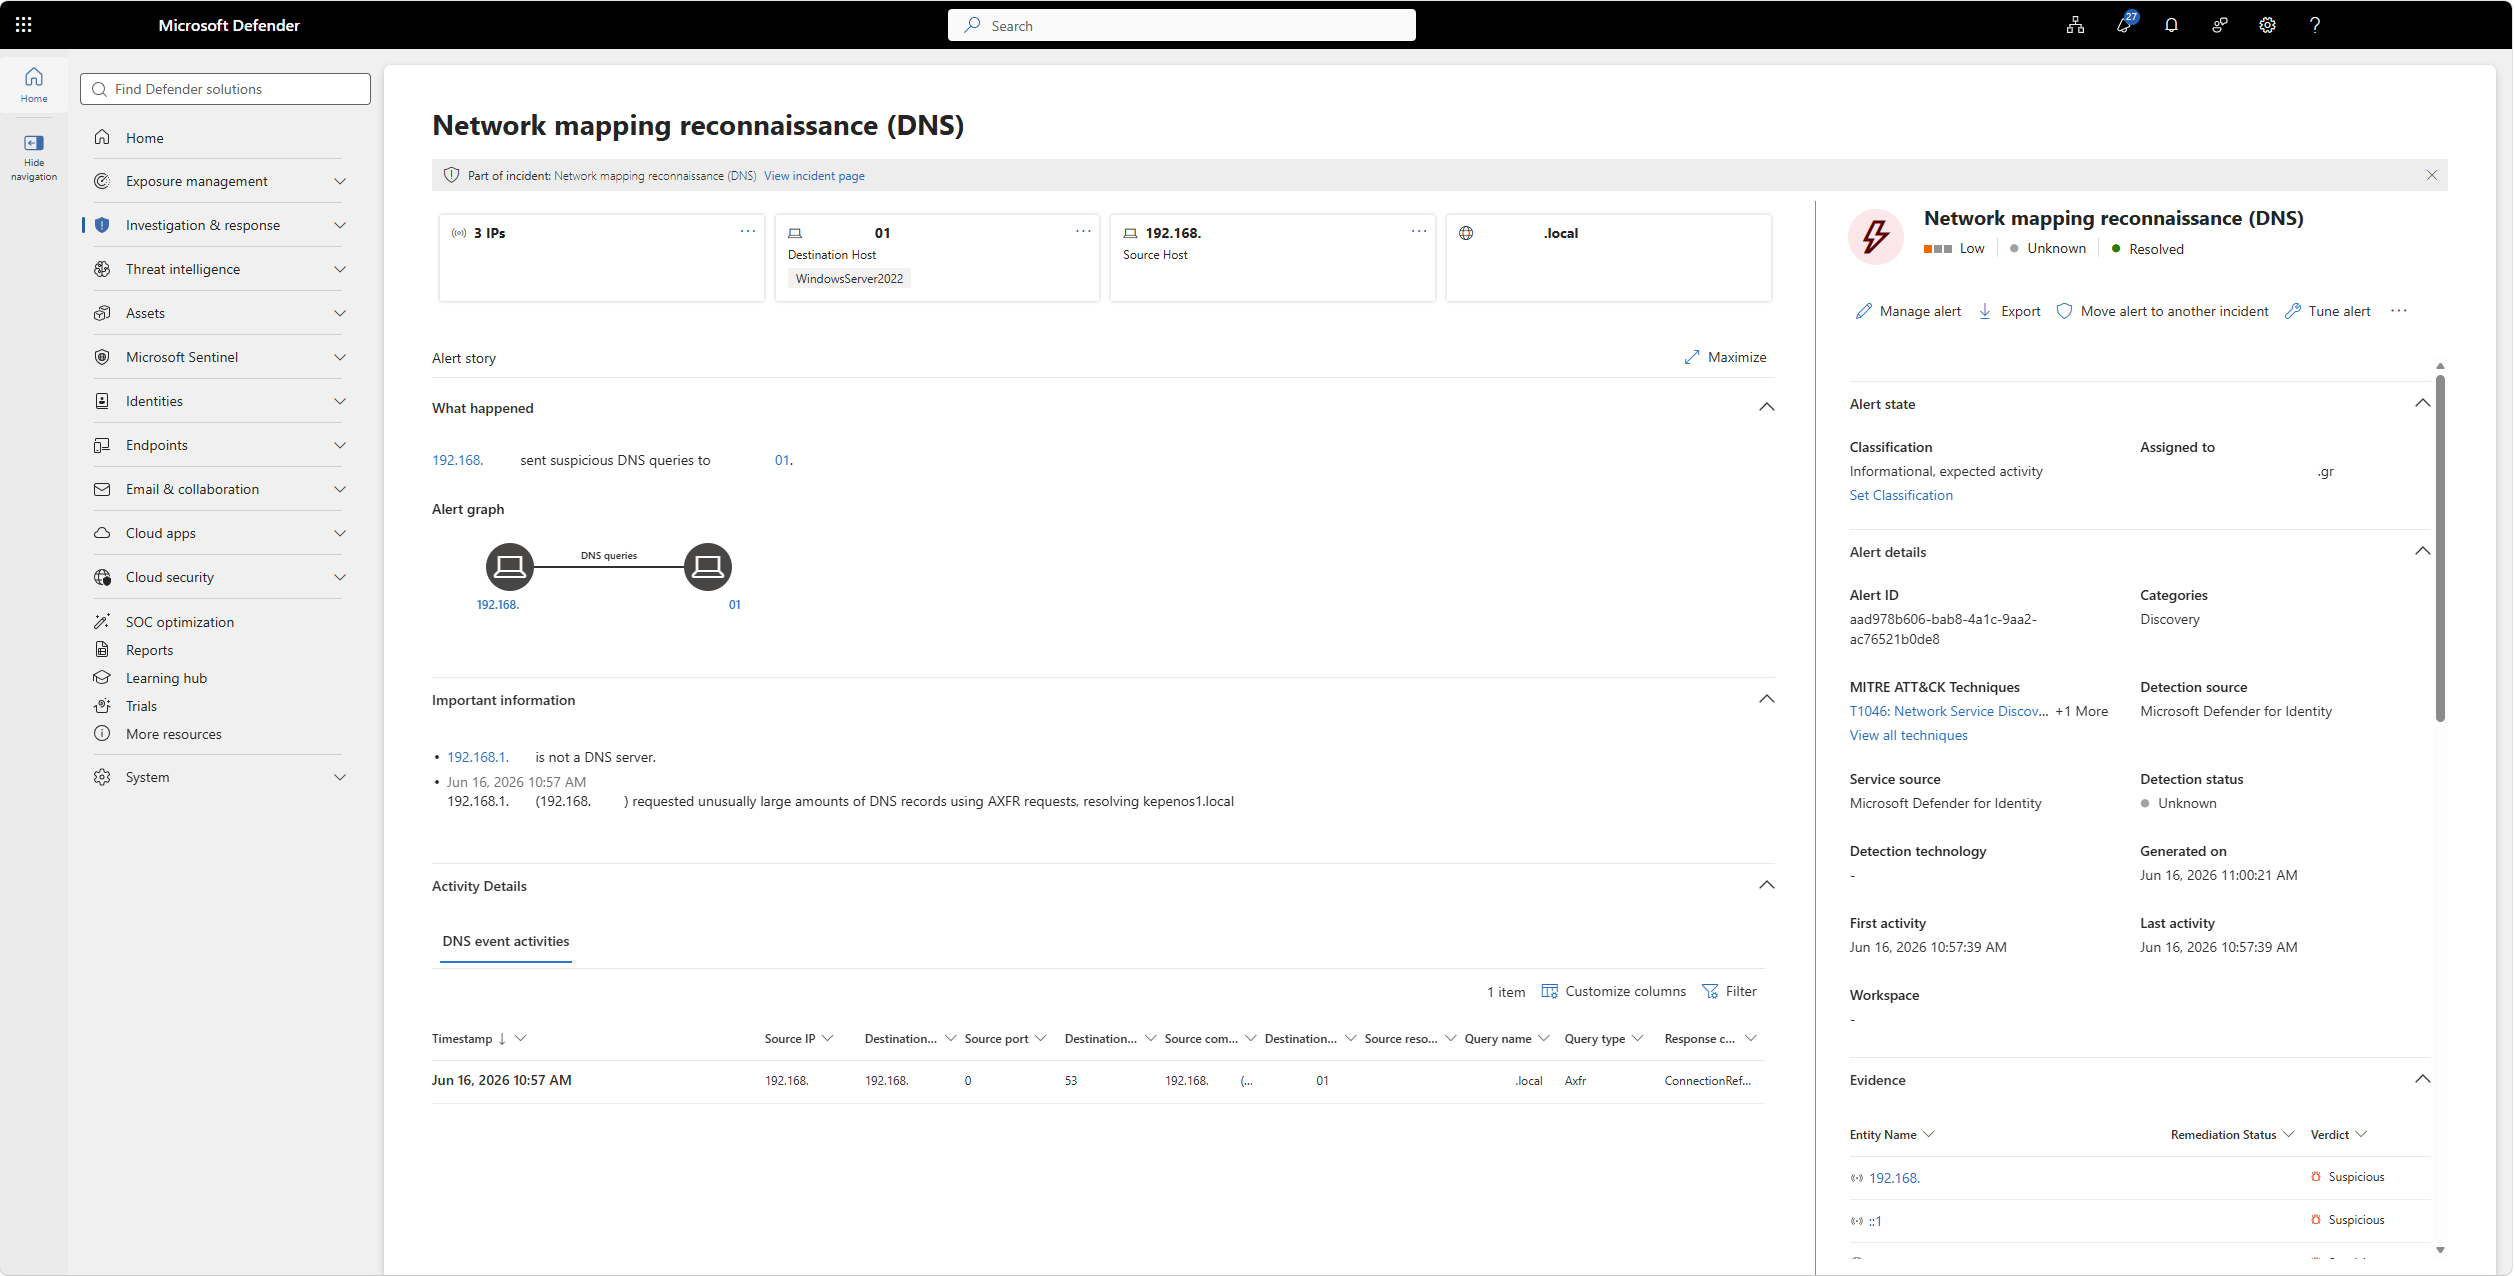The width and height of the screenshot is (2515, 1276).
Task: Click Customize columns button
Action: tap(1614, 991)
